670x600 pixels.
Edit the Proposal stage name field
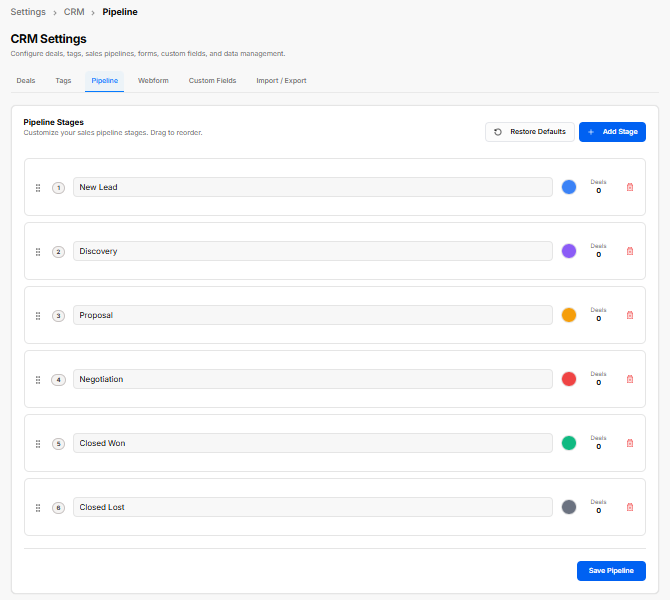click(x=313, y=315)
